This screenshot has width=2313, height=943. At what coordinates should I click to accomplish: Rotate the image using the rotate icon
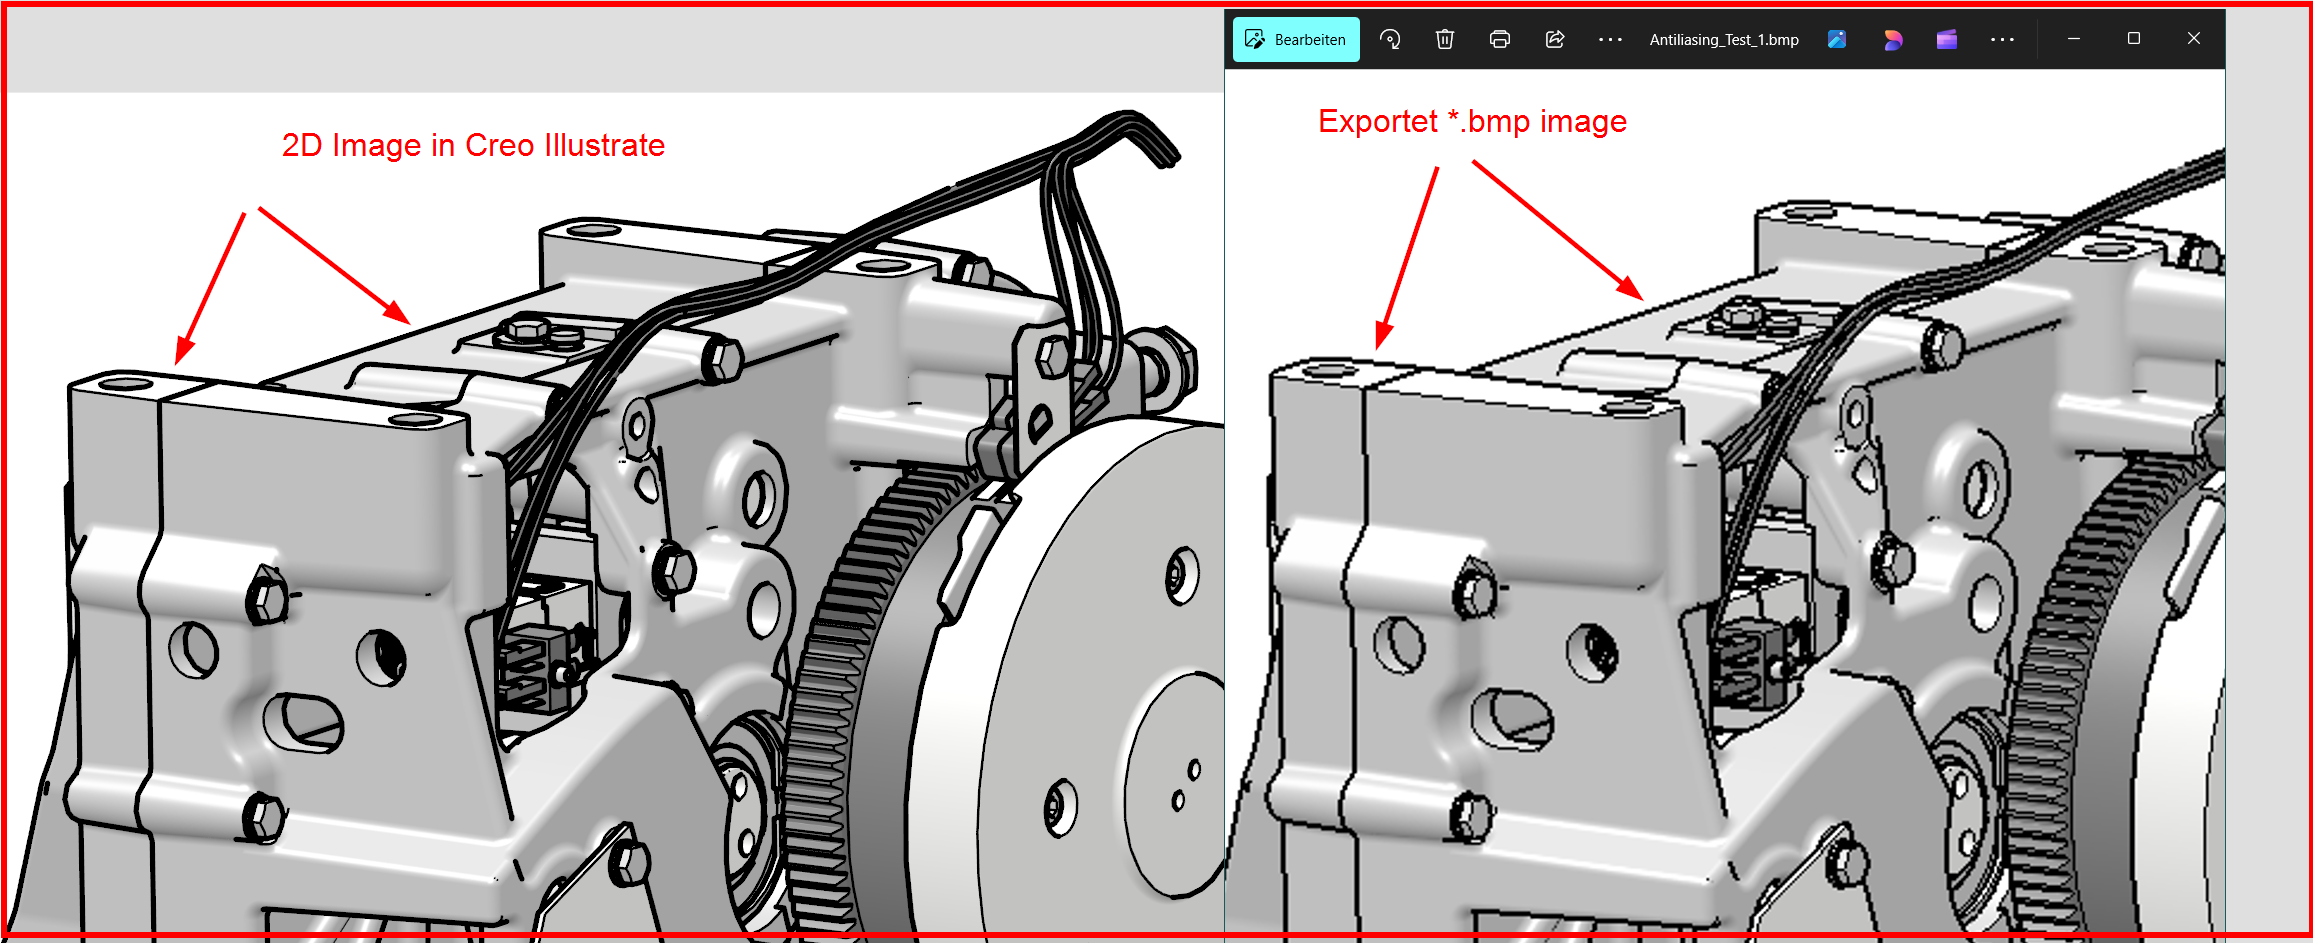[x=1391, y=39]
